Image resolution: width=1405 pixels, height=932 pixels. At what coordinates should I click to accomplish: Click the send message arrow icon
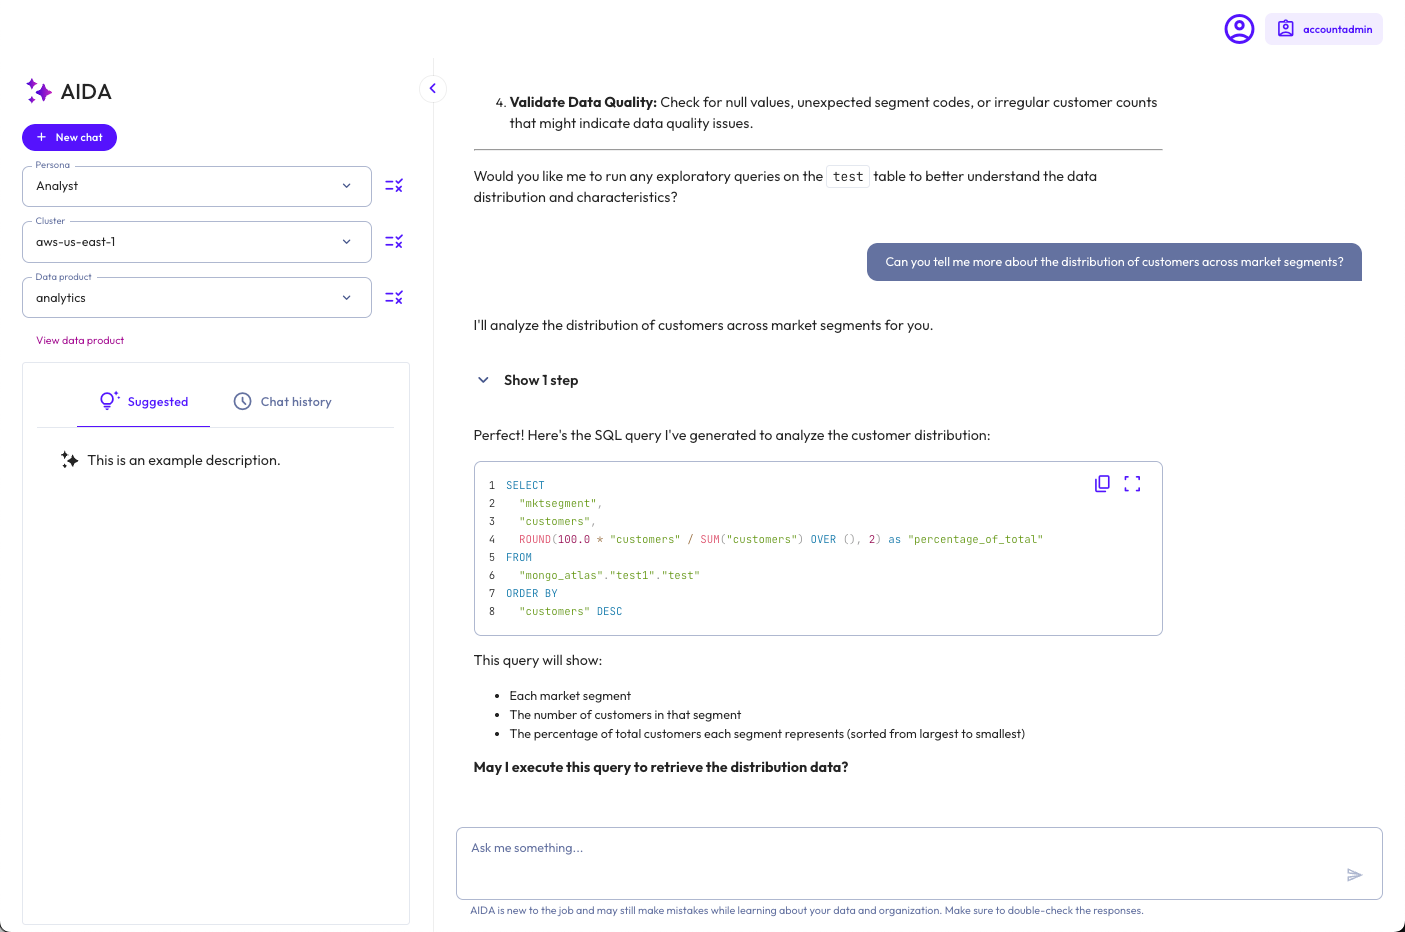(1355, 874)
